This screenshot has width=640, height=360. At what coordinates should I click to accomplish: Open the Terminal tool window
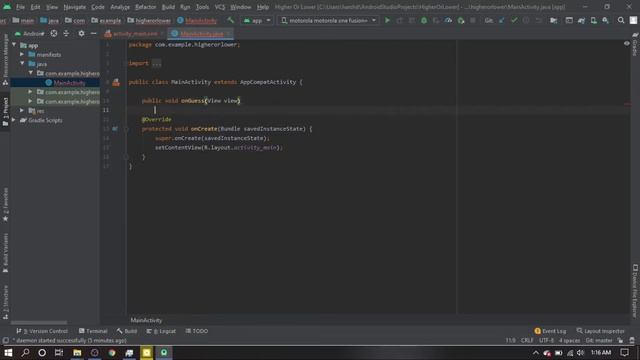[93, 331]
